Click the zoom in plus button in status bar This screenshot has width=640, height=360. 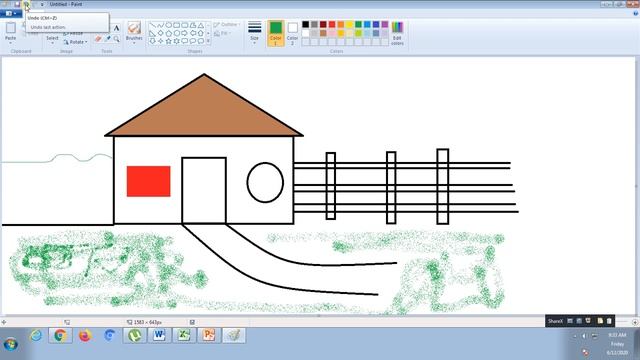tap(635, 322)
